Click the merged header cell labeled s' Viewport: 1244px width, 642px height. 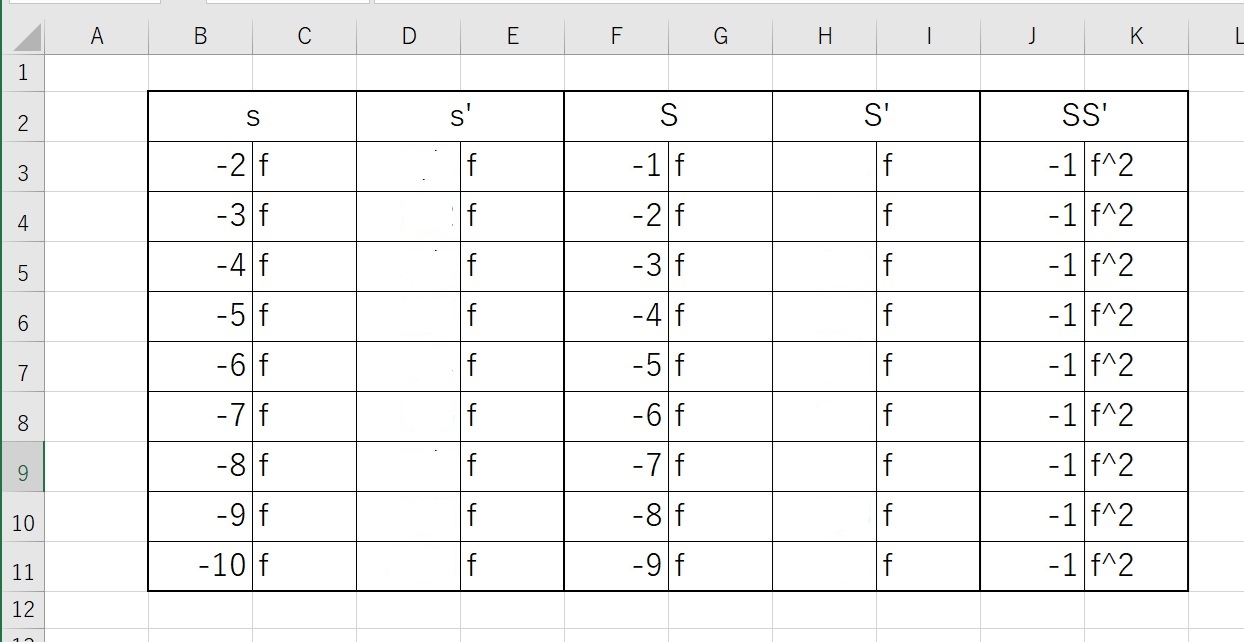[x=460, y=116]
